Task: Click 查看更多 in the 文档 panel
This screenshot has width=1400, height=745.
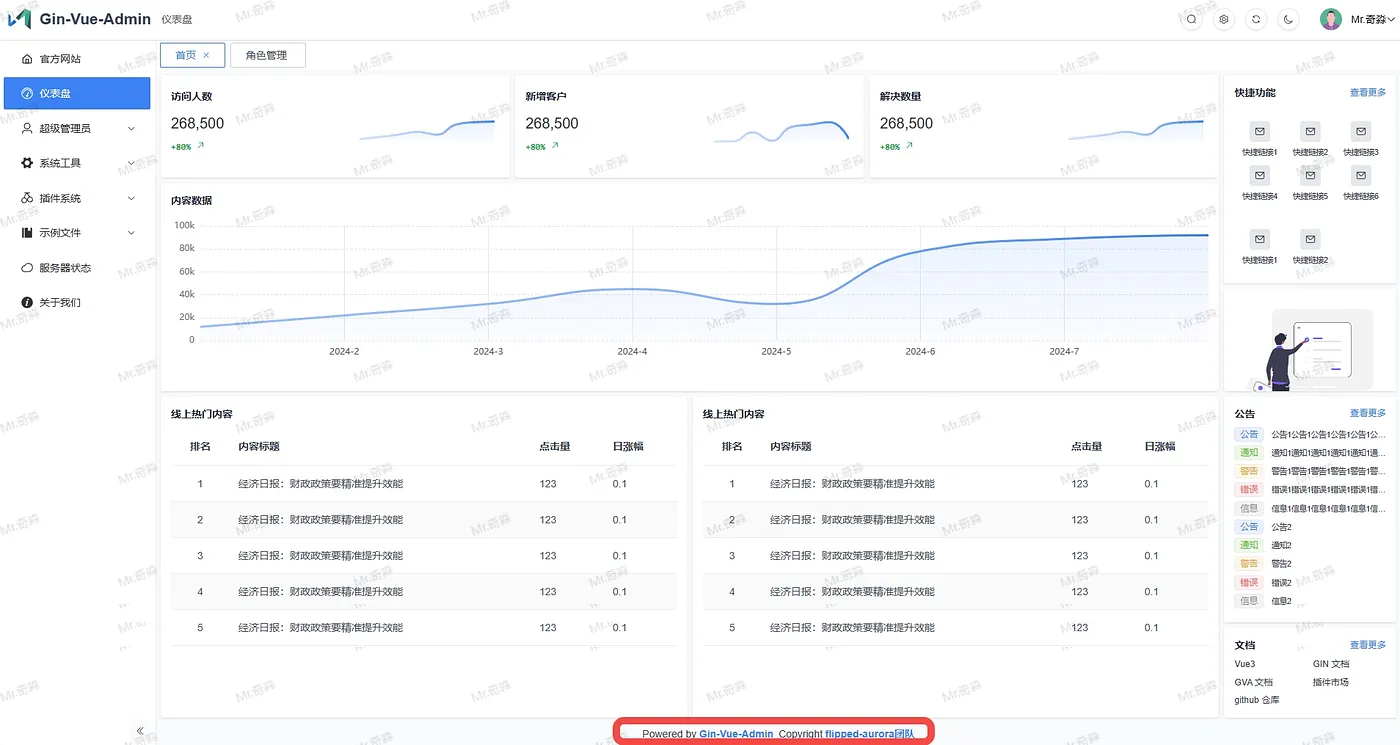Action: [x=1368, y=645]
